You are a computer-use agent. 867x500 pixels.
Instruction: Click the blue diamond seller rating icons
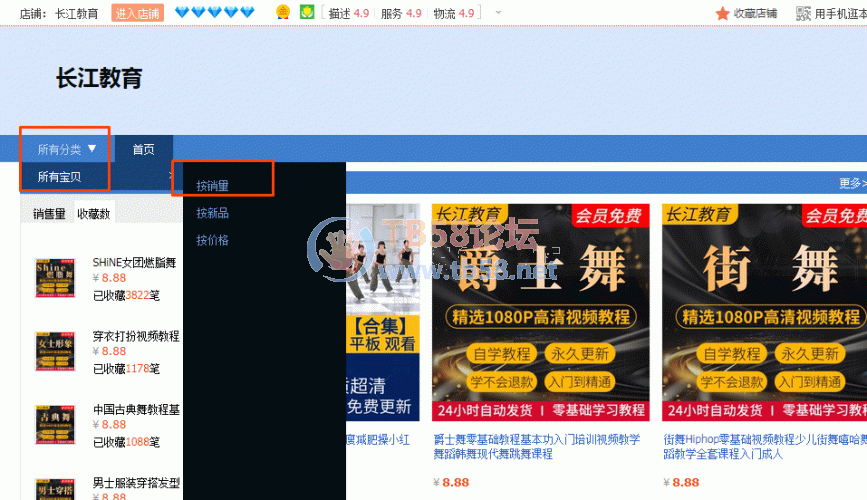[214, 13]
